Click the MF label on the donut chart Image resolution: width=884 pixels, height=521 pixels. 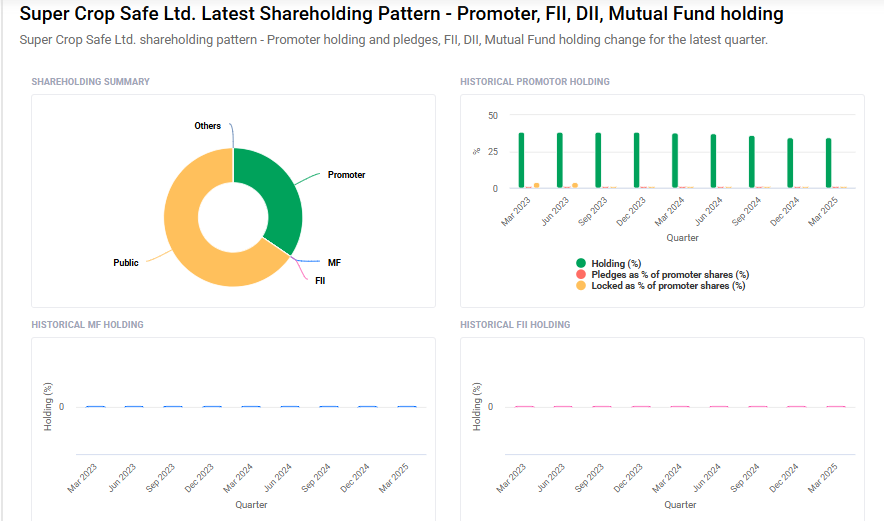[334, 262]
